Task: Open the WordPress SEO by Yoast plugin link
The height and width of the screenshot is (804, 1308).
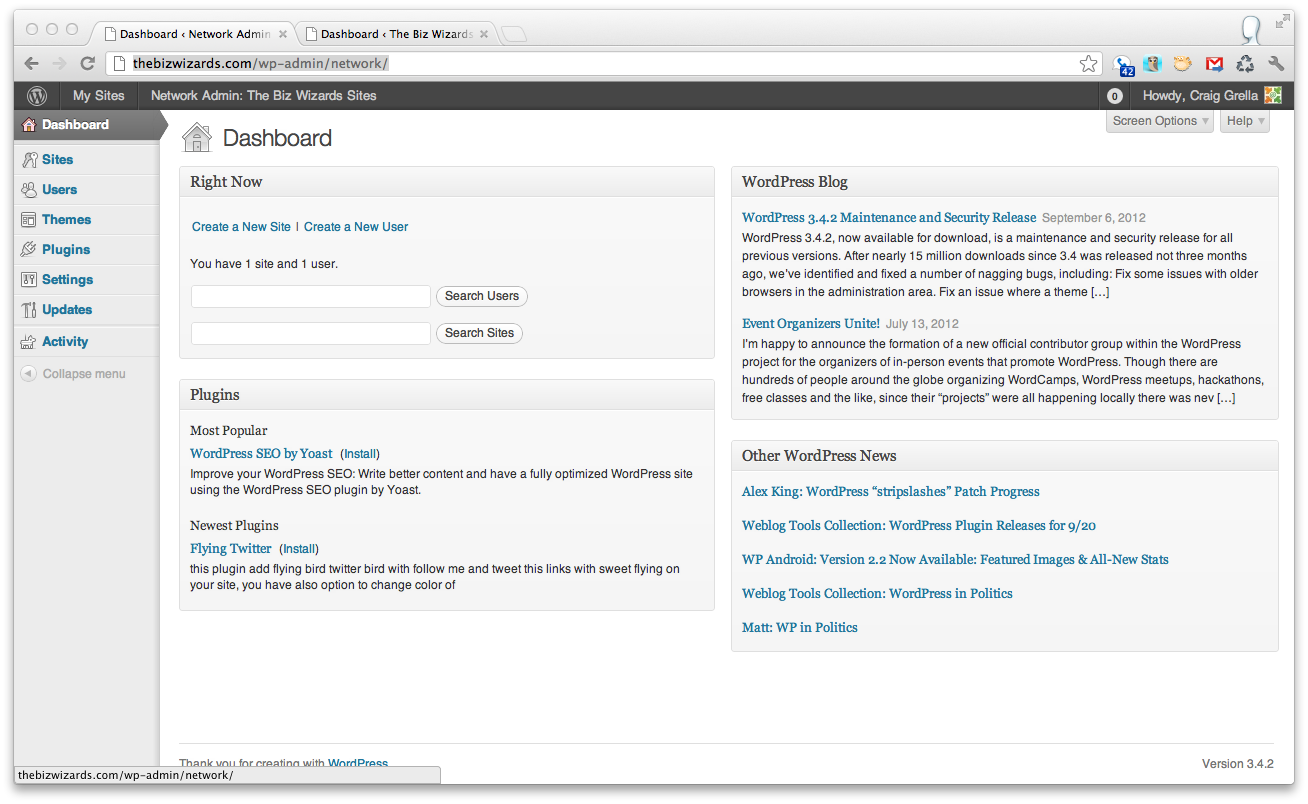Action: [261, 454]
